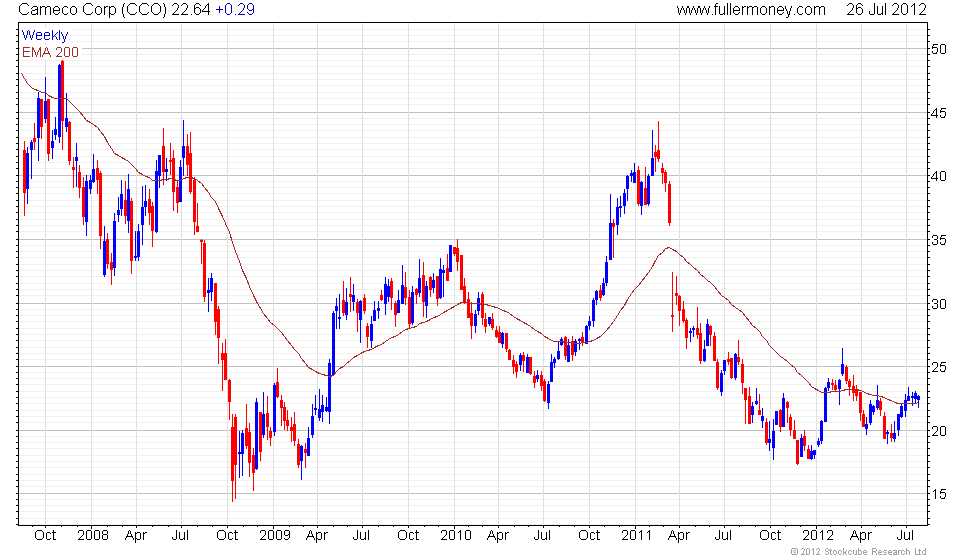The height and width of the screenshot is (560, 980).
Task: Click the 35 price axis label
Action: (x=939, y=240)
